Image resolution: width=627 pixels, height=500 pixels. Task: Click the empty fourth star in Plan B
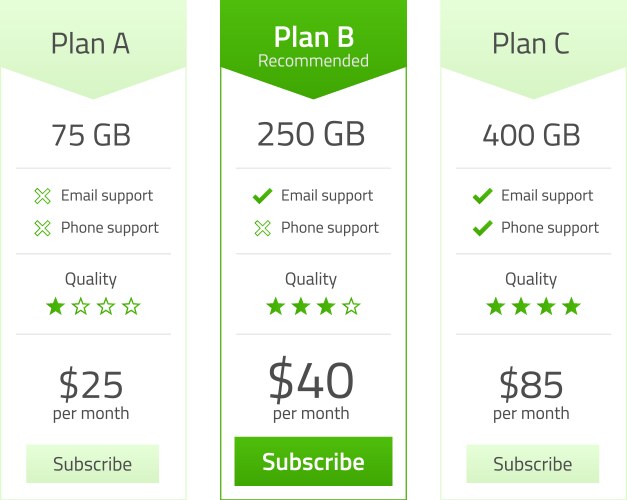pyautogui.click(x=351, y=307)
